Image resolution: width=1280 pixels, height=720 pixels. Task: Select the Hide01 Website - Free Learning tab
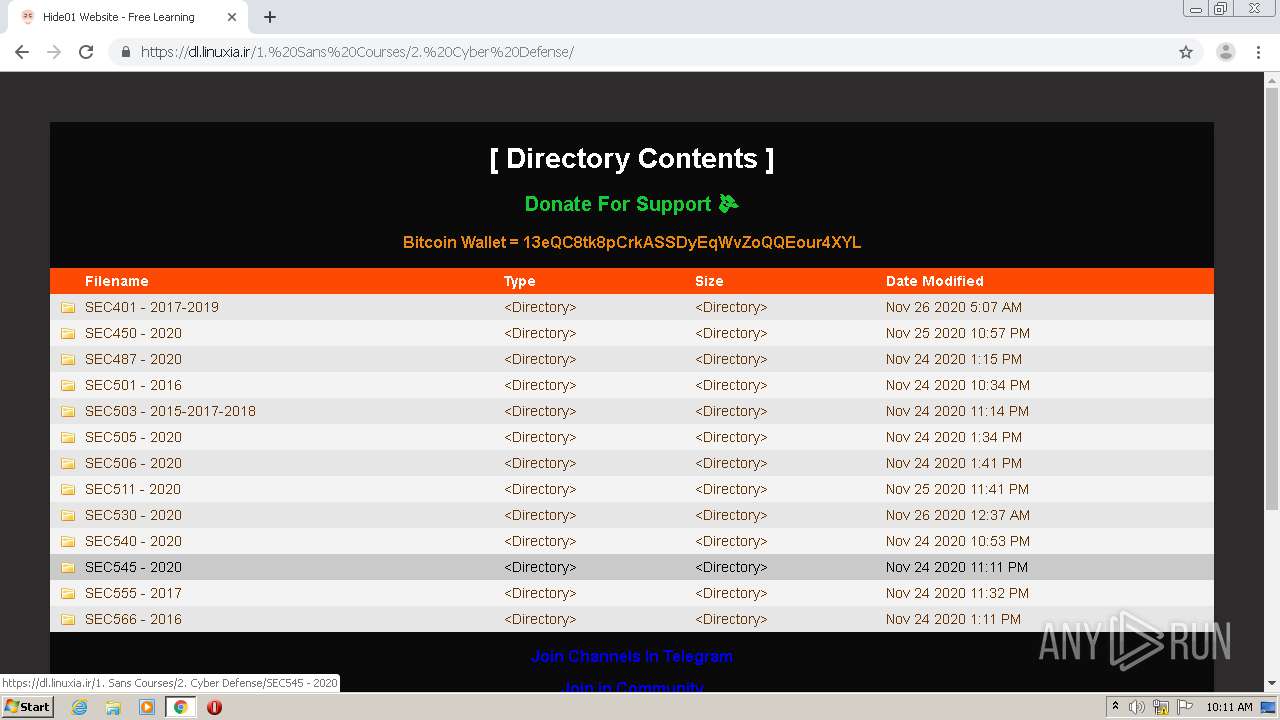click(x=128, y=17)
